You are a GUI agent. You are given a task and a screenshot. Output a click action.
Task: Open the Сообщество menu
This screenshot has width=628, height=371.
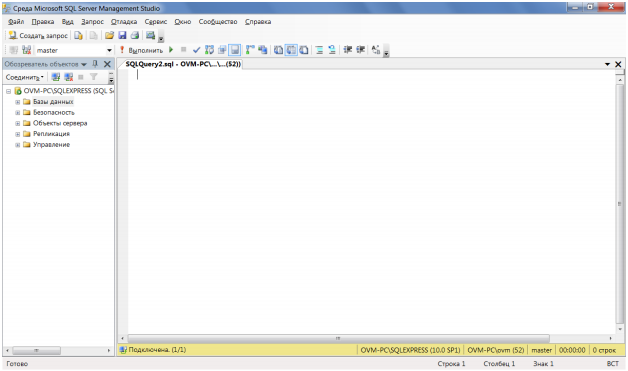pos(218,22)
